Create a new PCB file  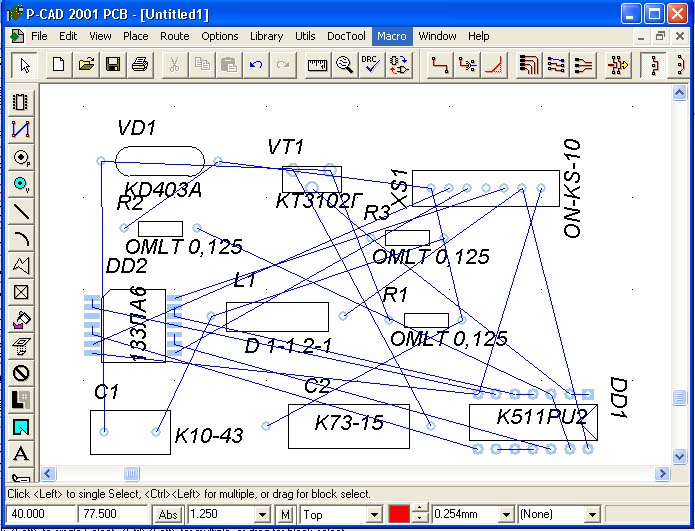click(59, 65)
